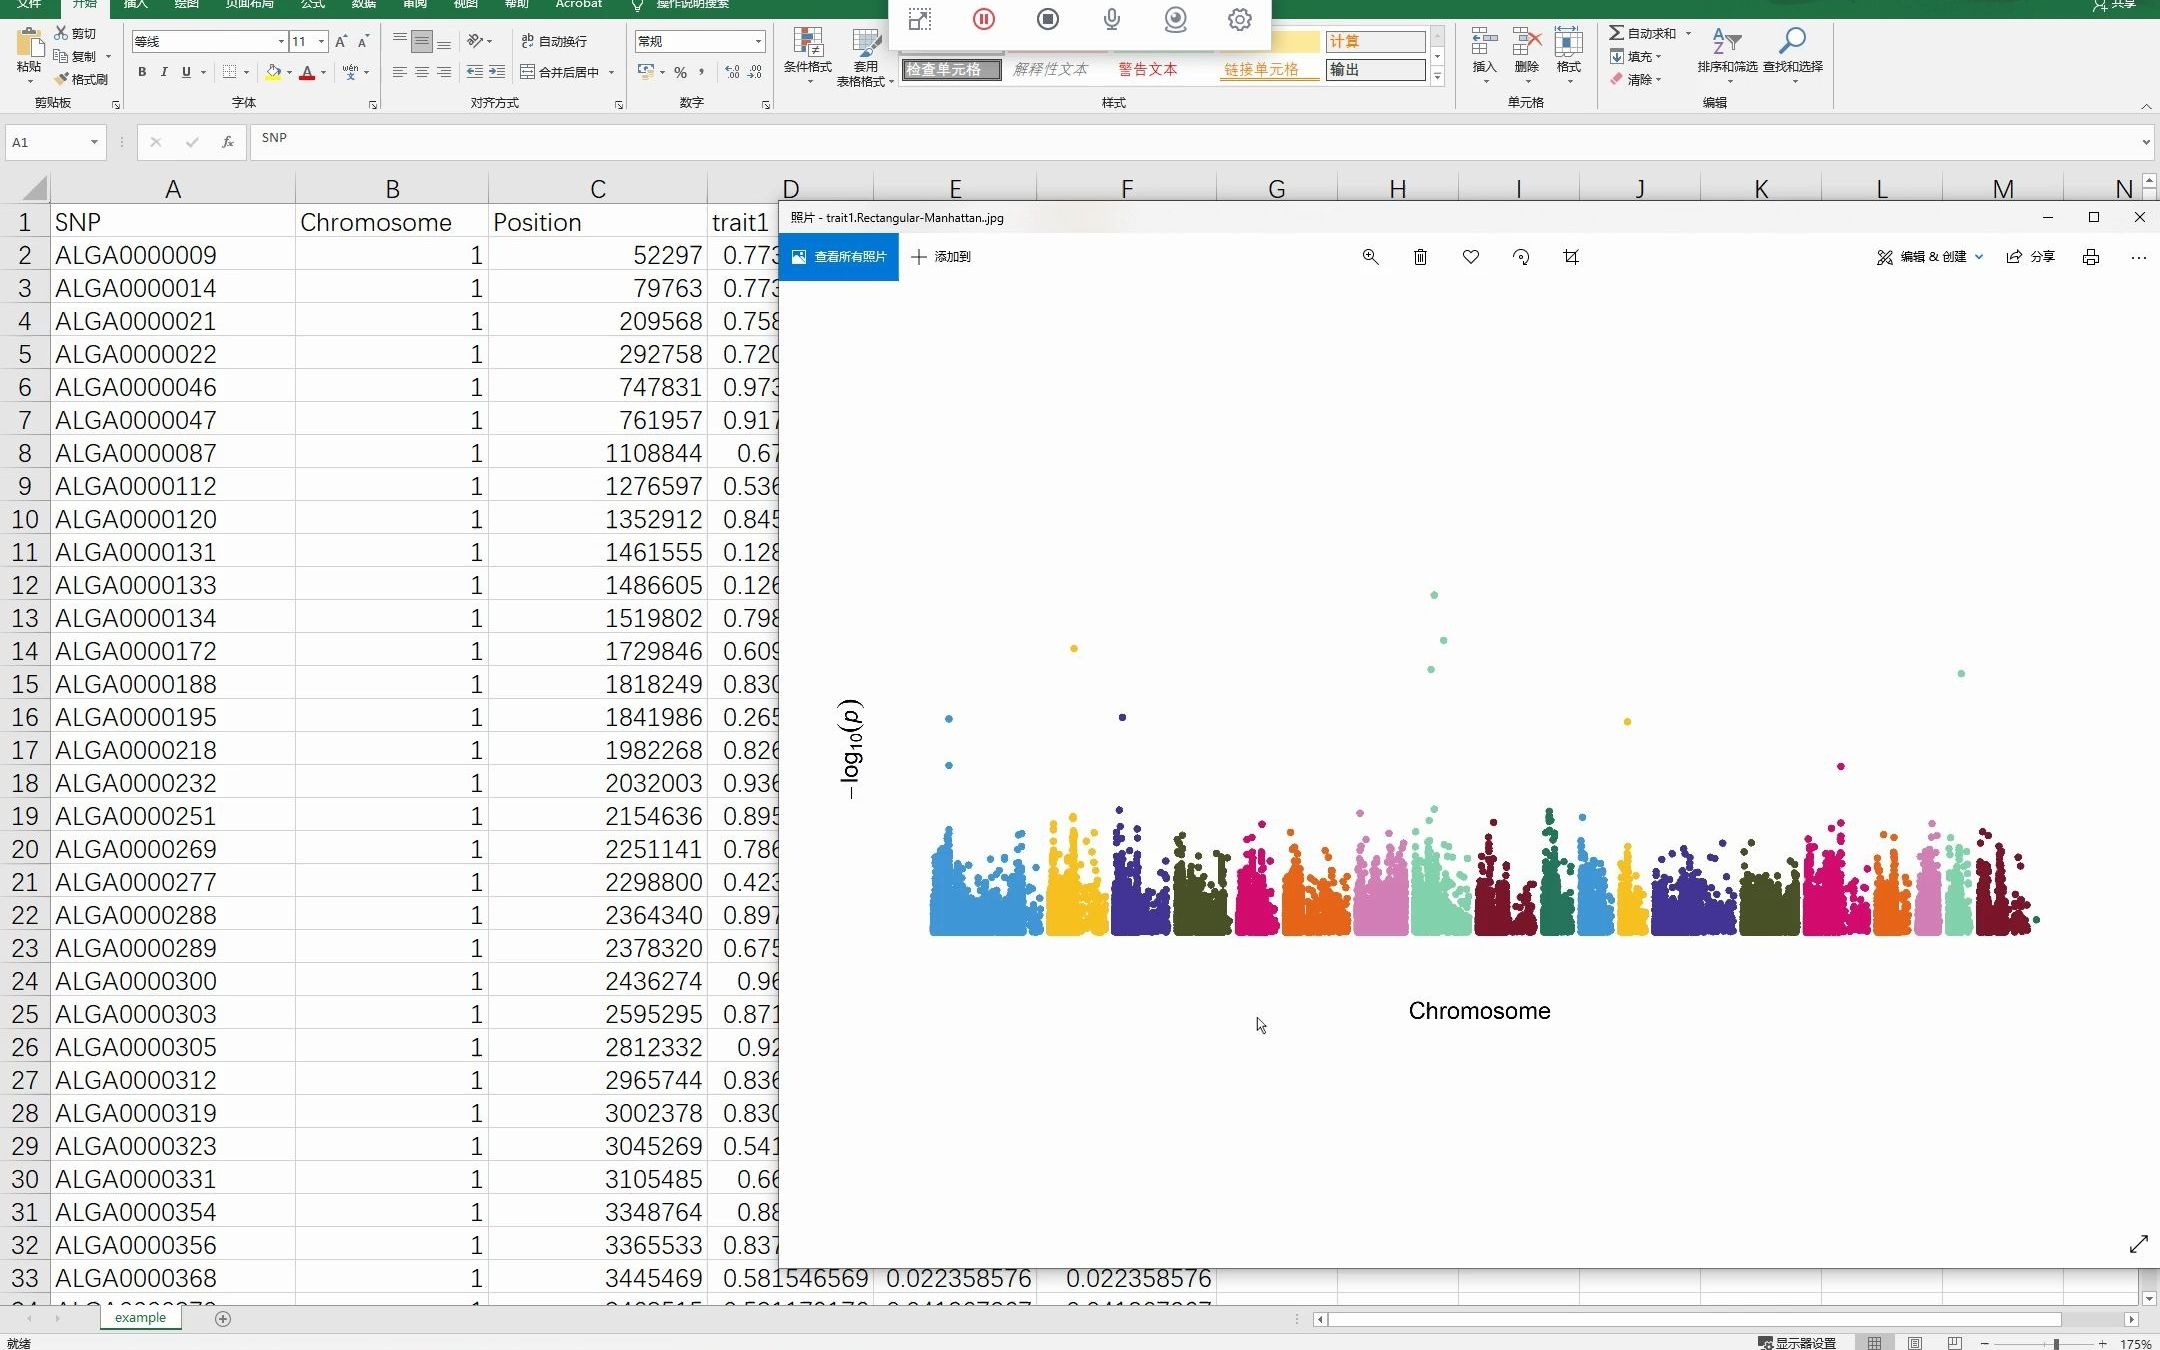2160x1350 pixels.
Task: Open the Acrobat ribbon tab
Action: tap(578, 4)
